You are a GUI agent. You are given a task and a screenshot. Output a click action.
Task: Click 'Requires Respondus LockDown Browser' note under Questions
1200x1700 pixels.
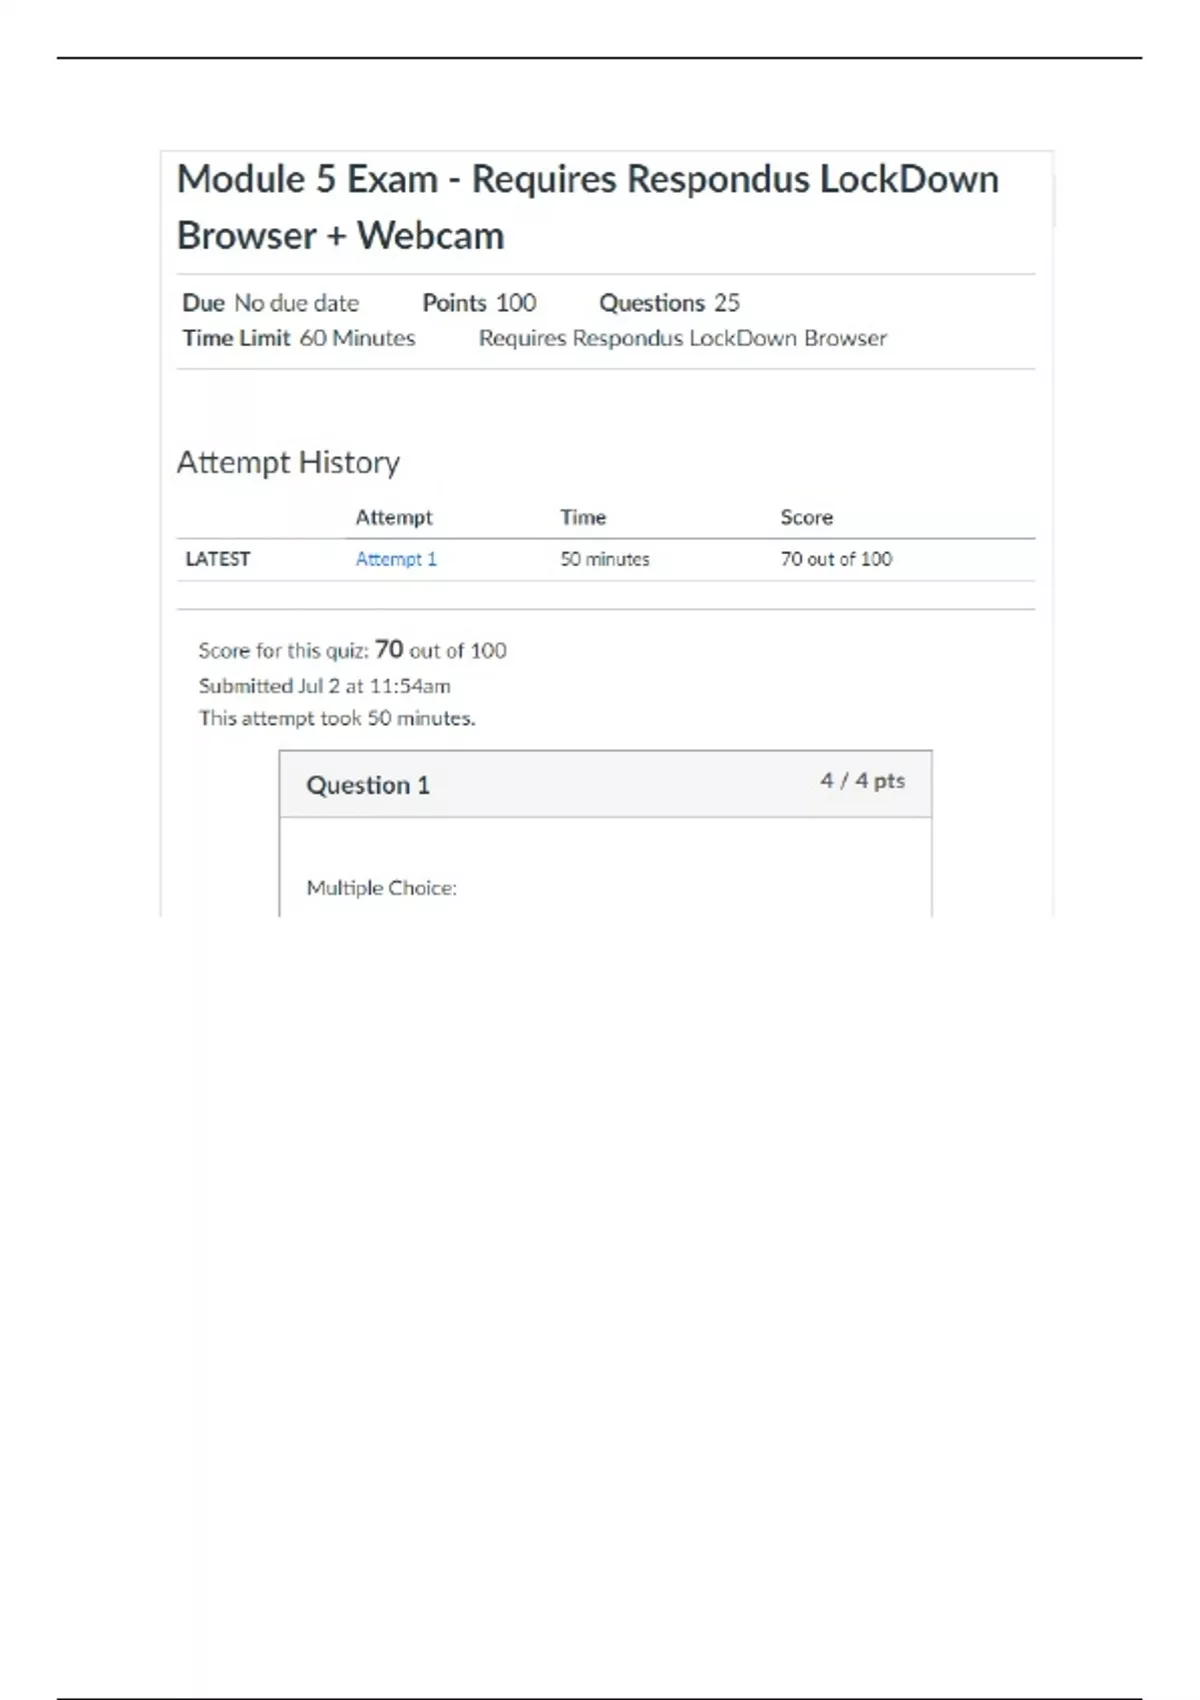click(x=682, y=338)
